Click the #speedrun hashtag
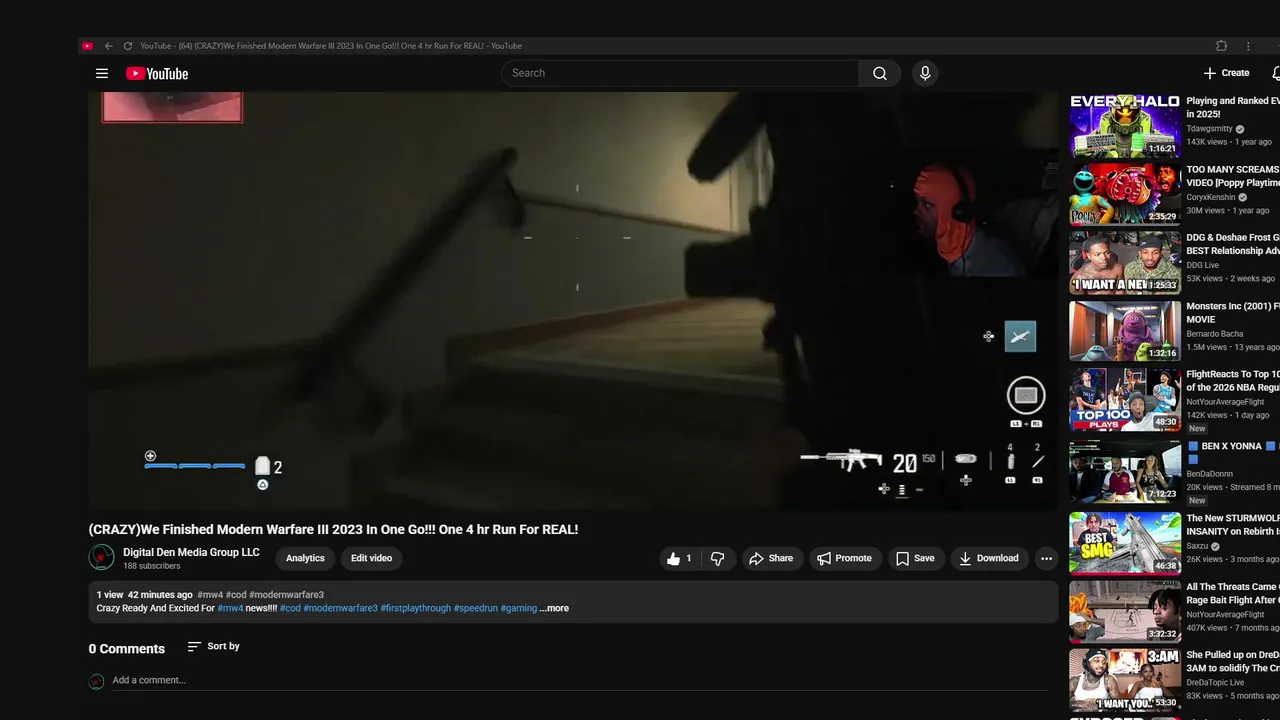The width and height of the screenshot is (1280, 720). point(476,608)
